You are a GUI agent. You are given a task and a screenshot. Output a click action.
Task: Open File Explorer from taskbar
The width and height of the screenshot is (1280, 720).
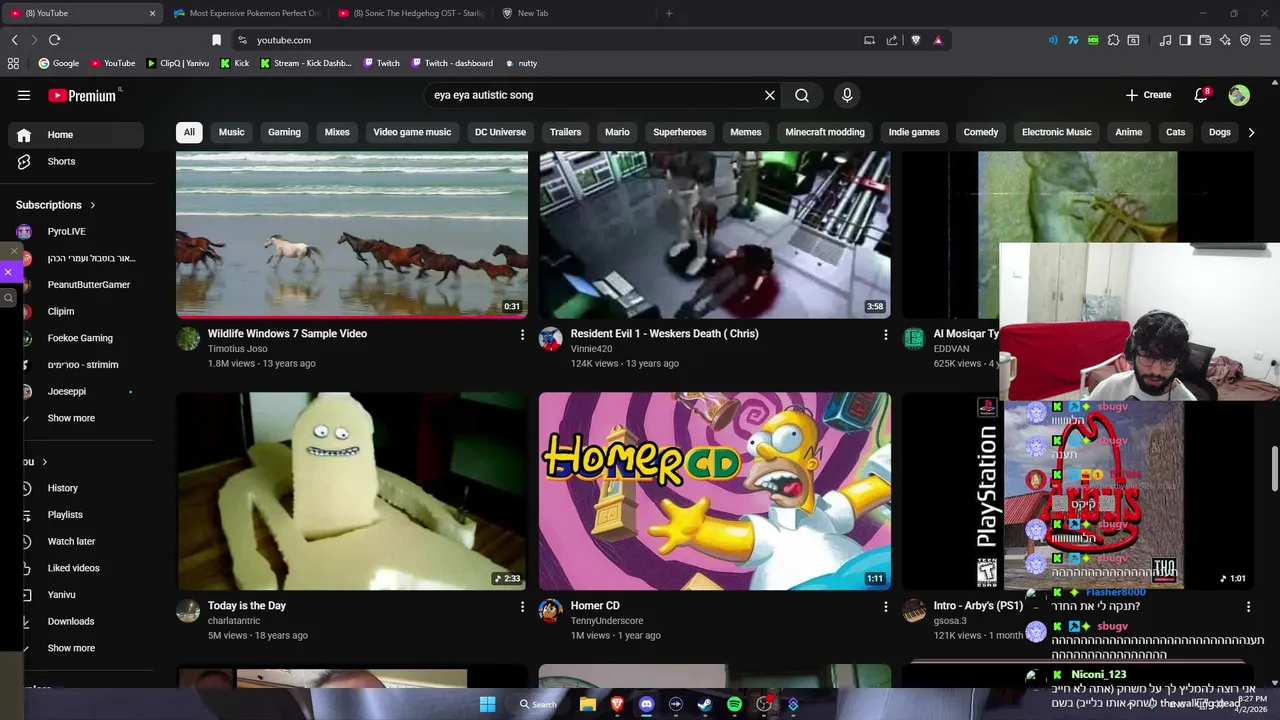588,705
